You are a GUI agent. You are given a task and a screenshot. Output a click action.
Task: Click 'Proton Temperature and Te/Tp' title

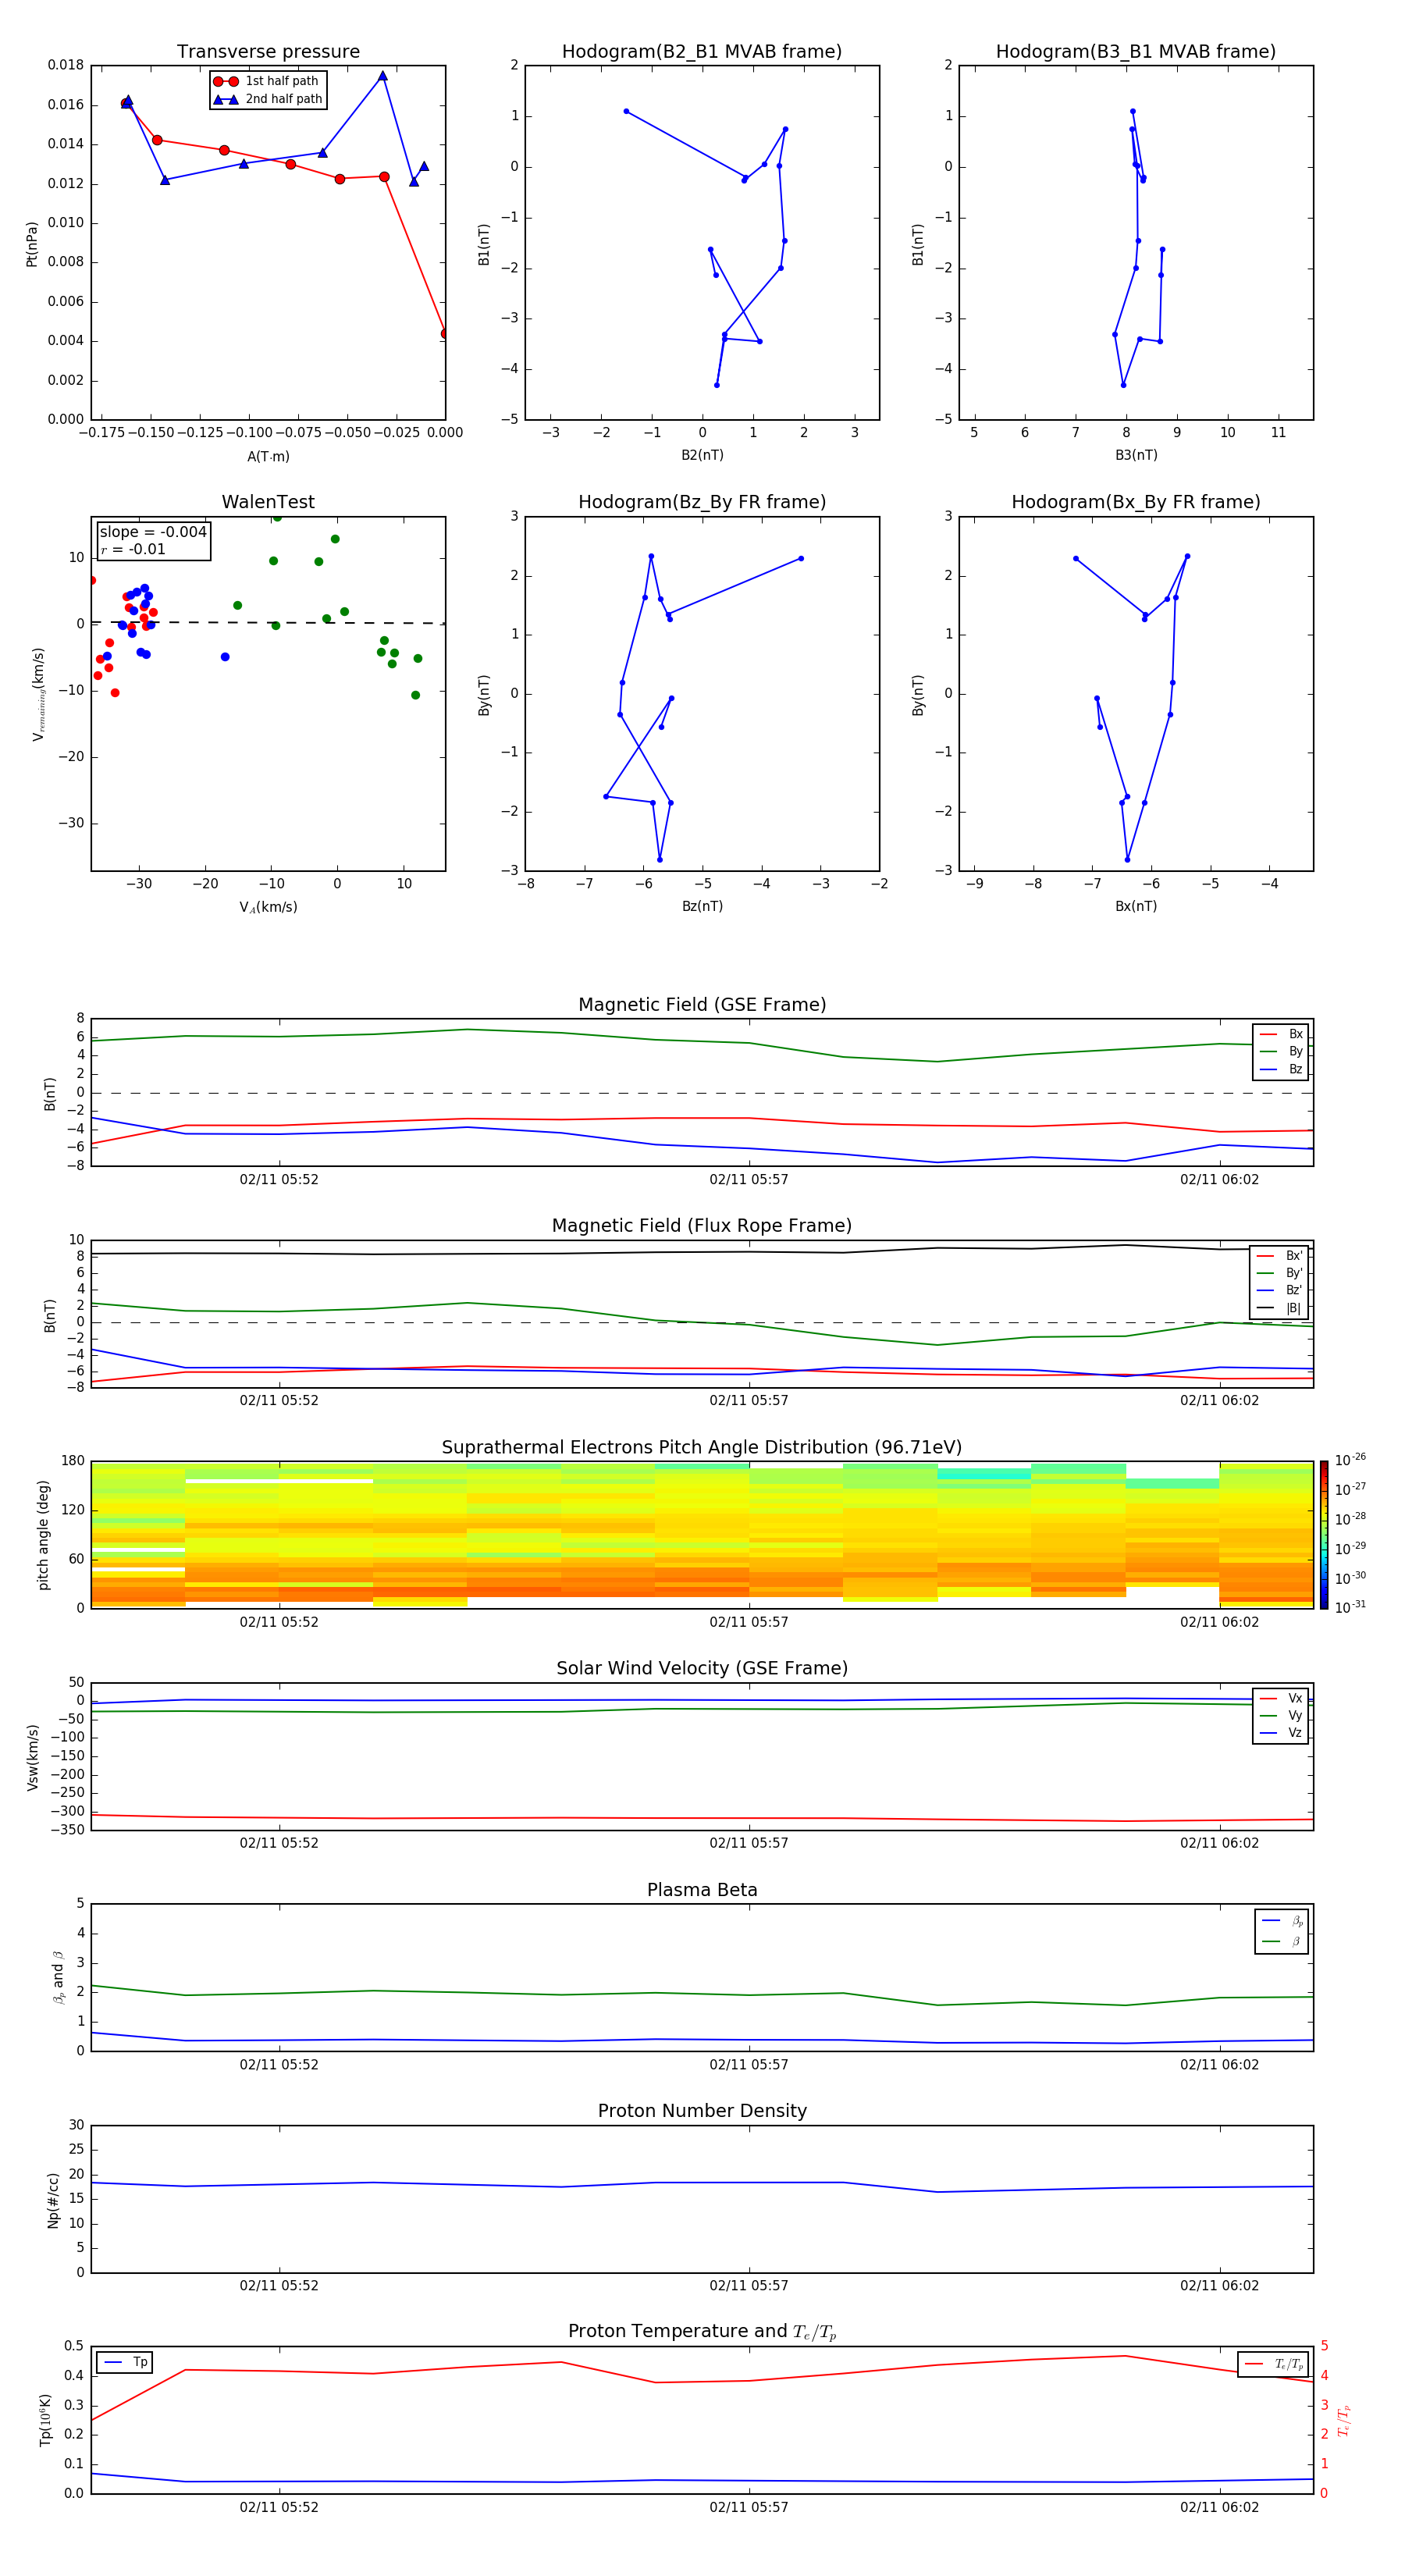[x=702, y=2332]
